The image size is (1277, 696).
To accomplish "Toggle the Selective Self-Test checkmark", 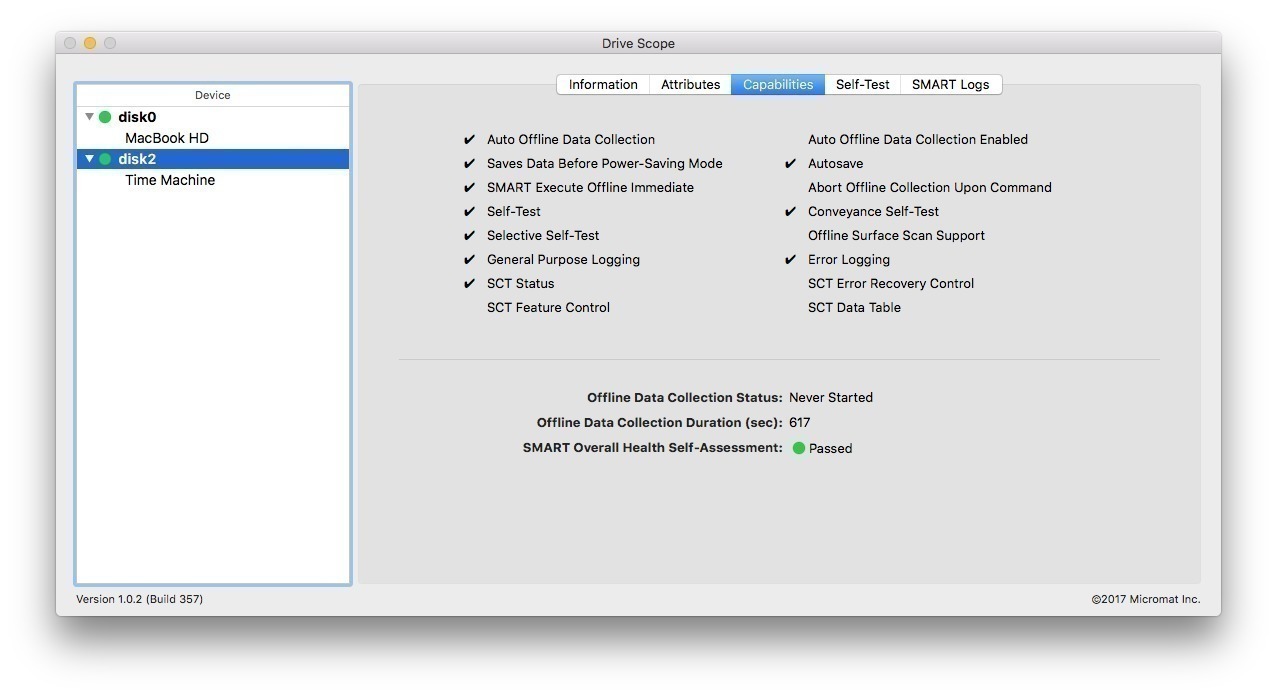I will [x=469, y=236].
